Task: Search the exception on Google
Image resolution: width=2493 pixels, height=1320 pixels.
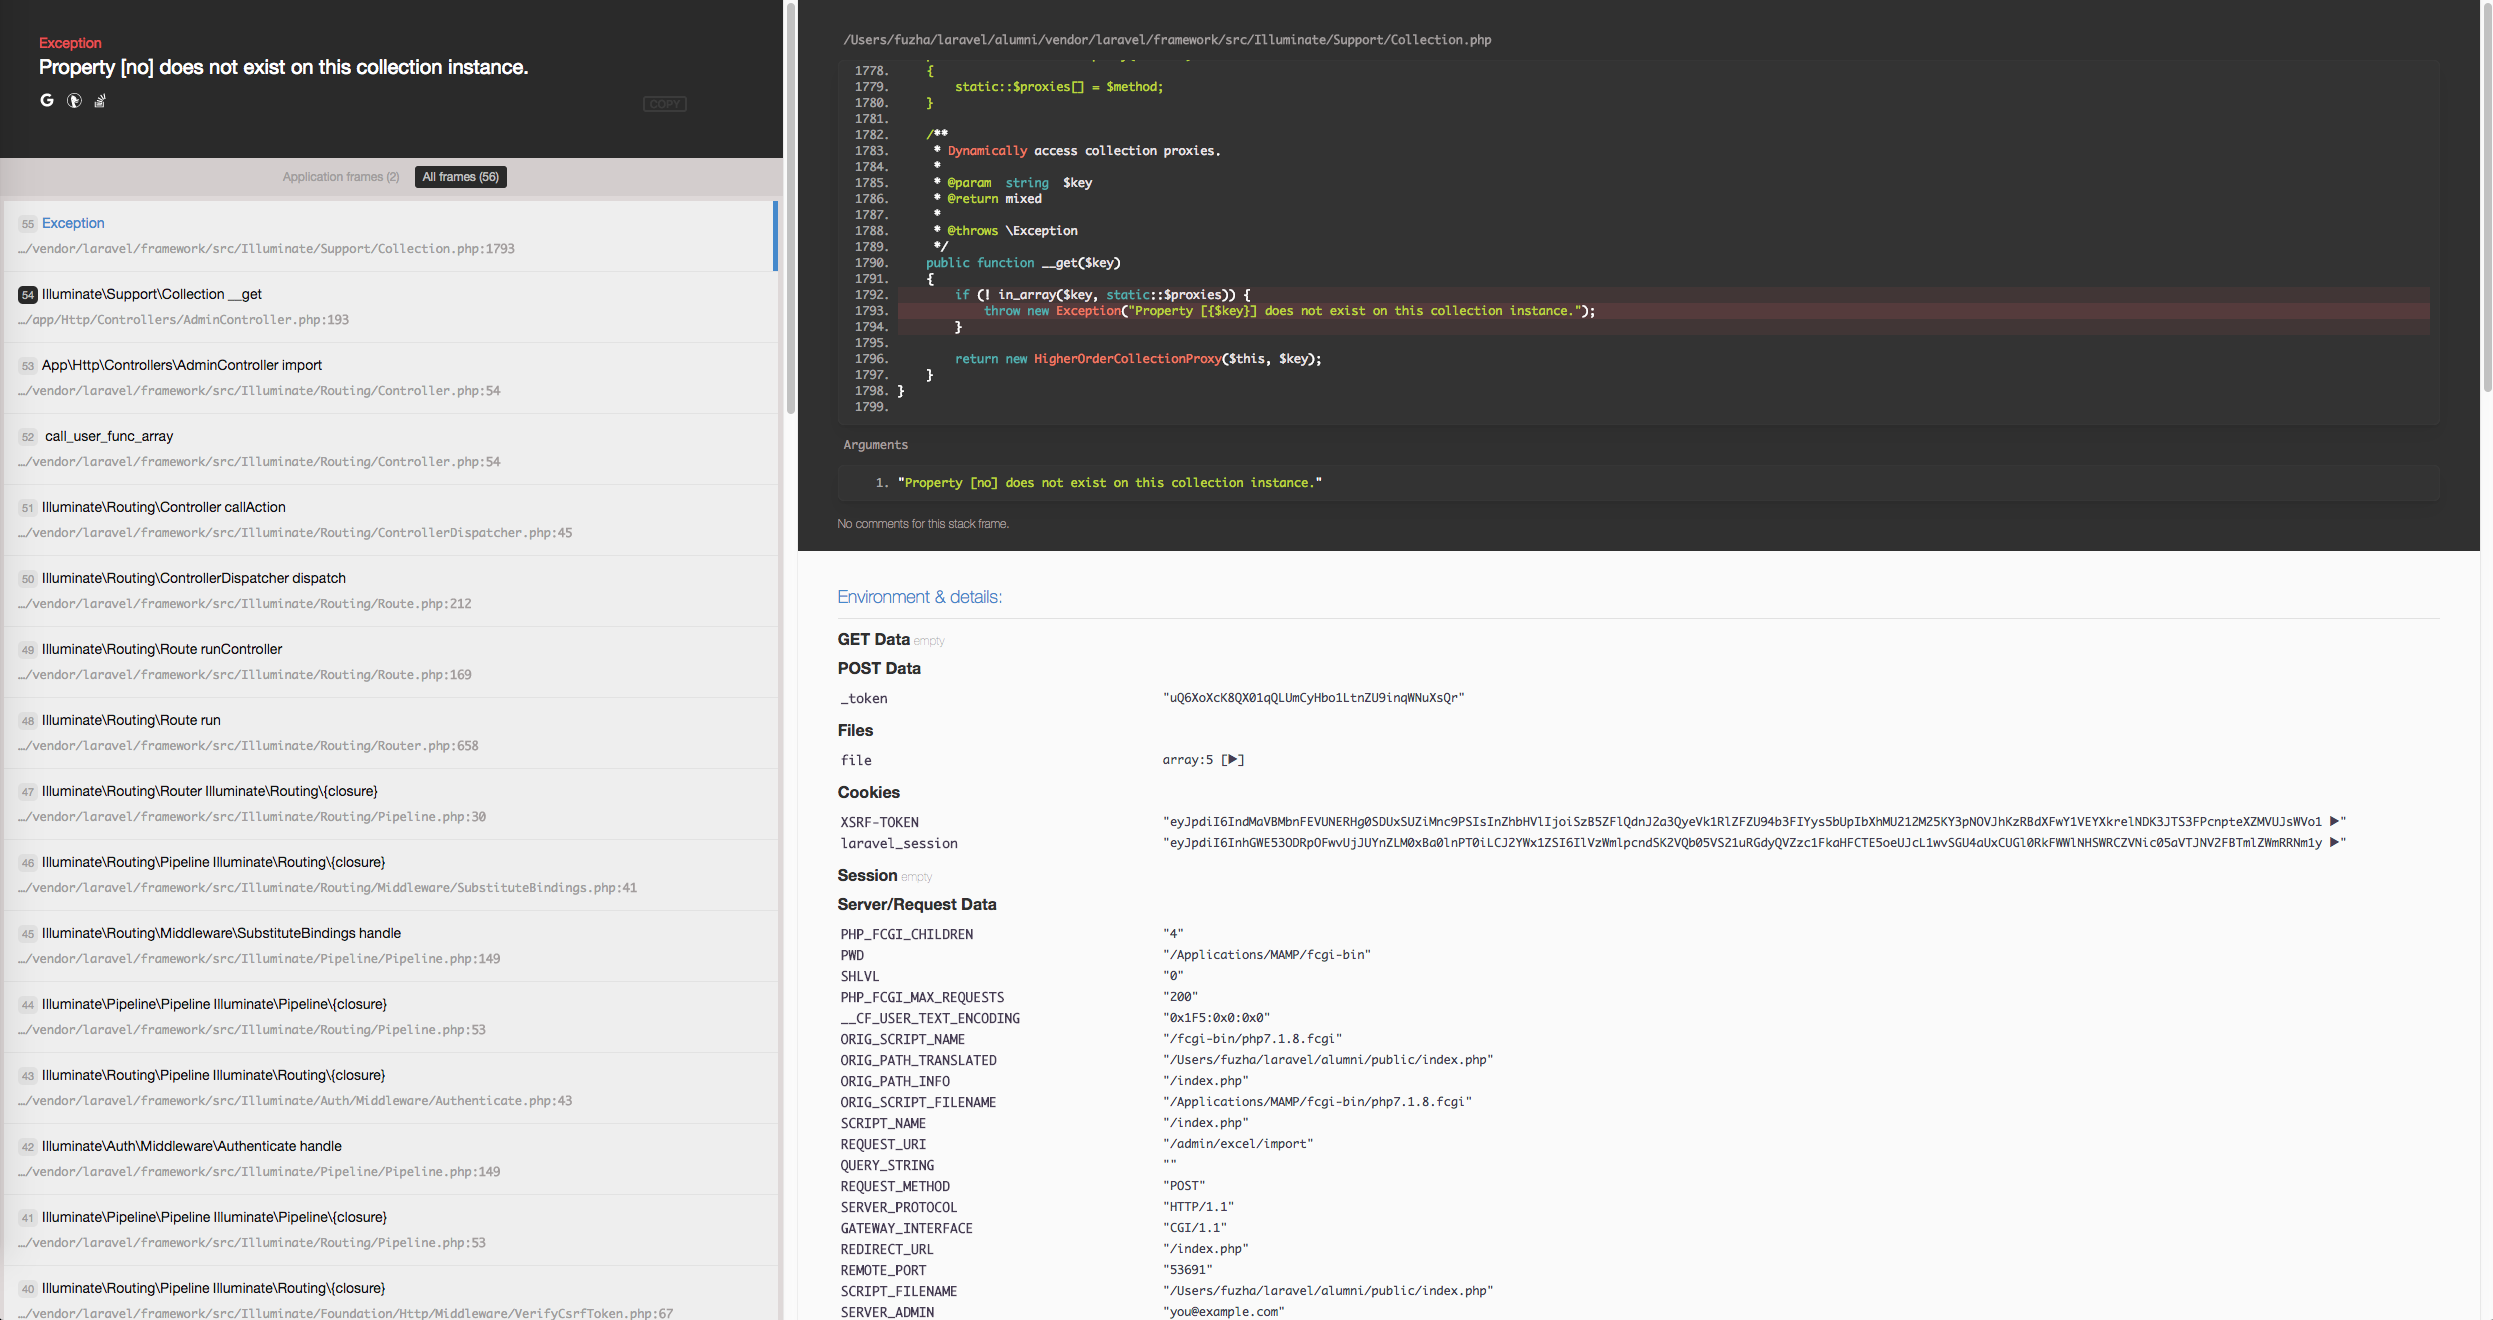Action: [x=46, y=101]
